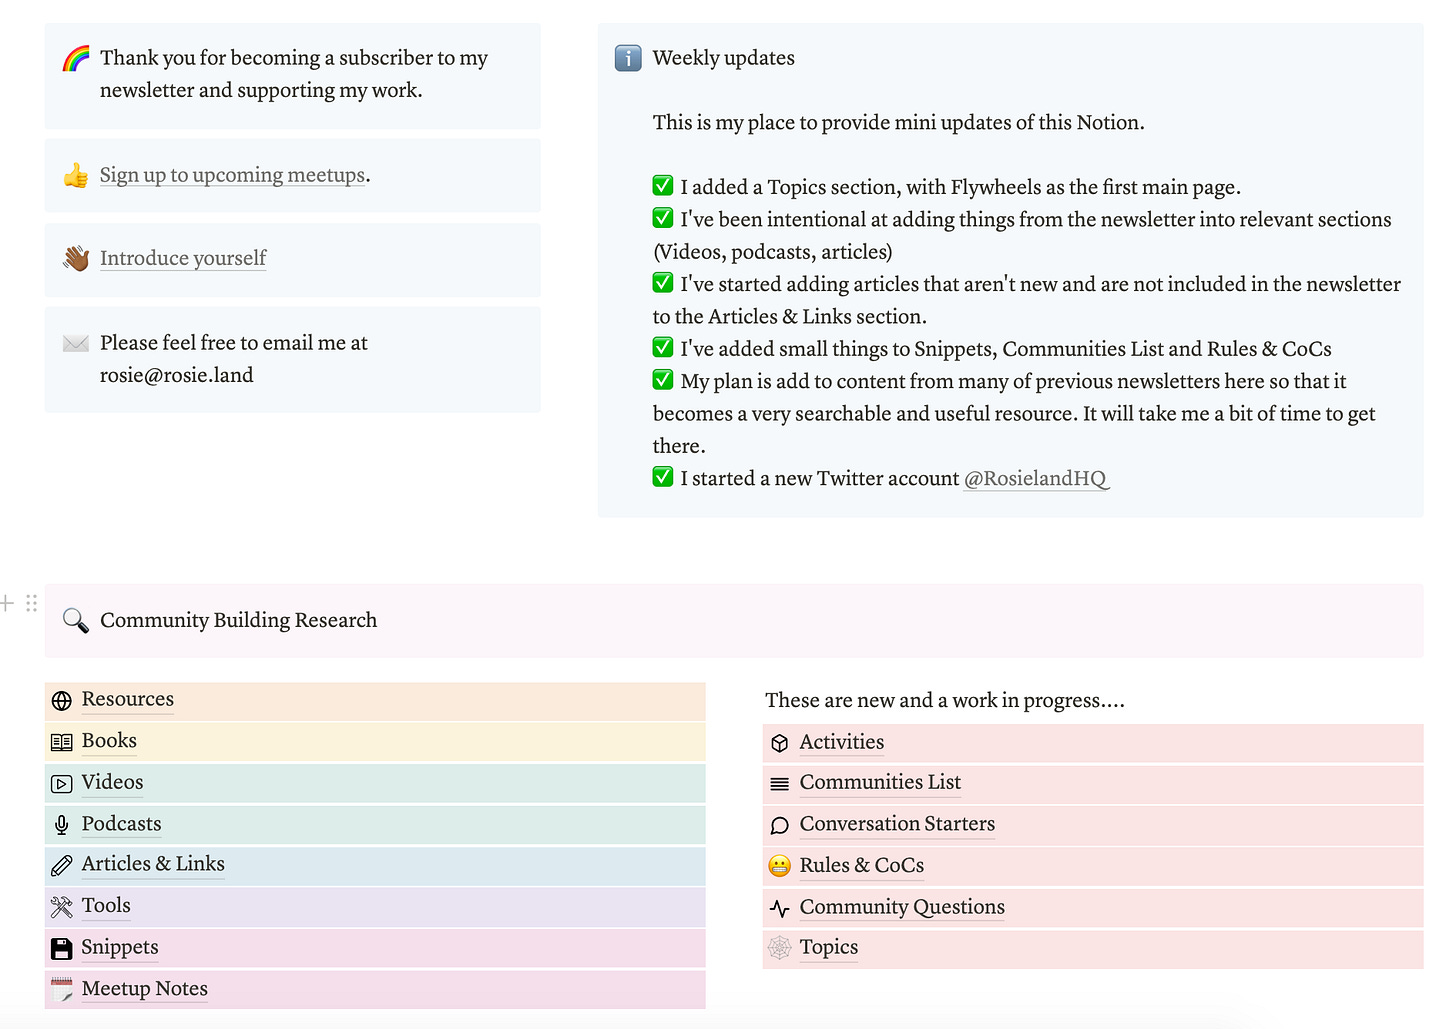Click the cube icon beside Activities
Viewport: 1456px width, 1029px height.
[780, 743]
